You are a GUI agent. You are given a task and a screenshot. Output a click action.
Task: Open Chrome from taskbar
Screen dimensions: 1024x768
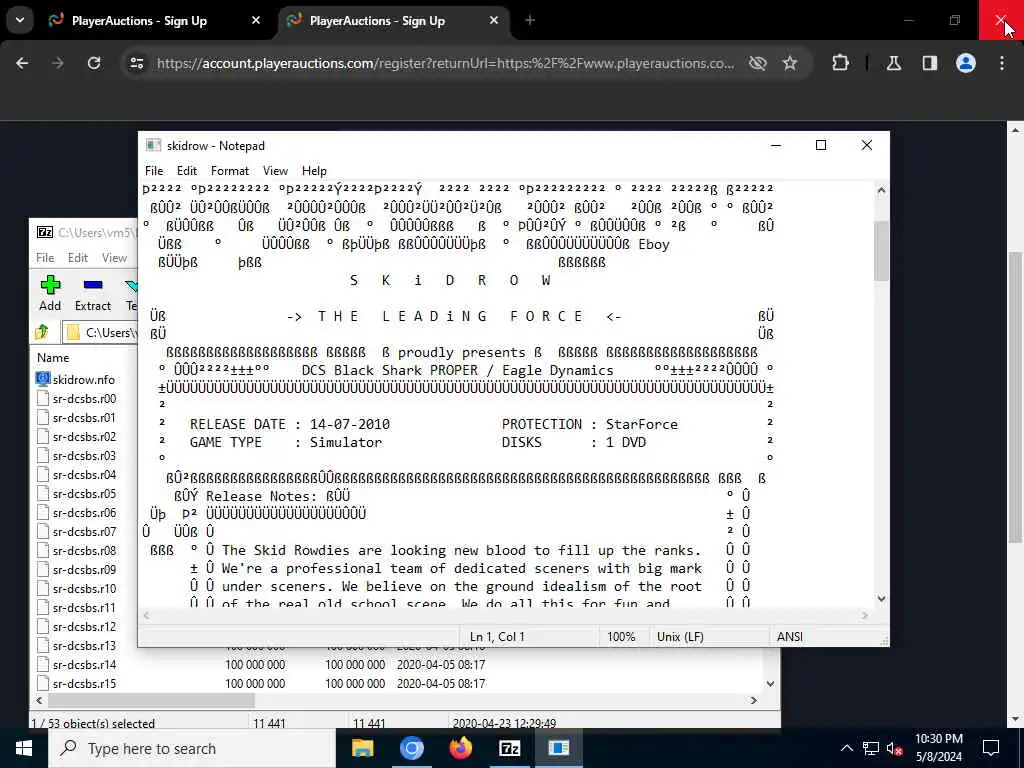click(x=411, y=748)
